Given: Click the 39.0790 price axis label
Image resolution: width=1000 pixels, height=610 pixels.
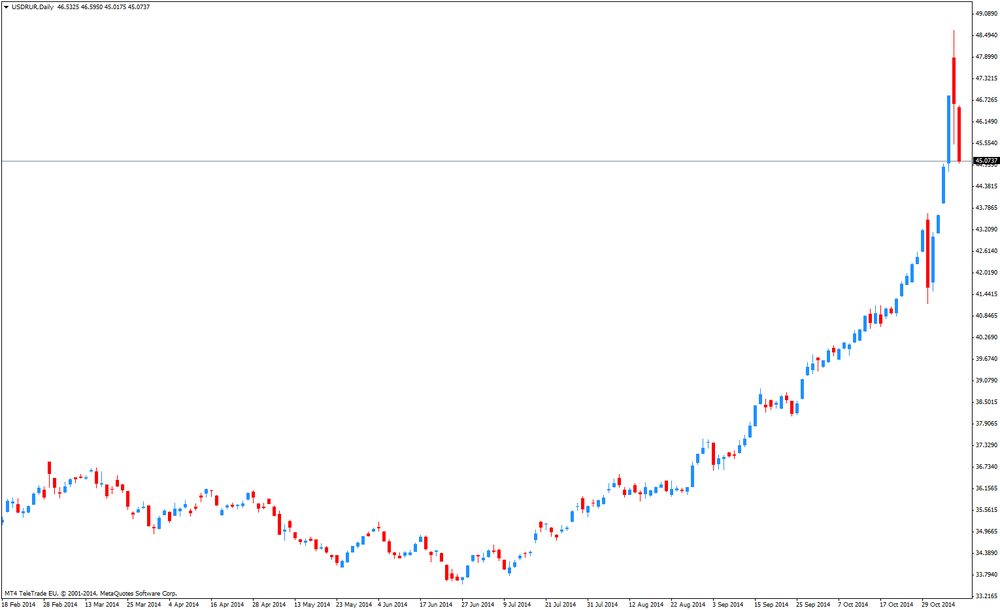Looking at the screenshot, I should coord(986,380).
